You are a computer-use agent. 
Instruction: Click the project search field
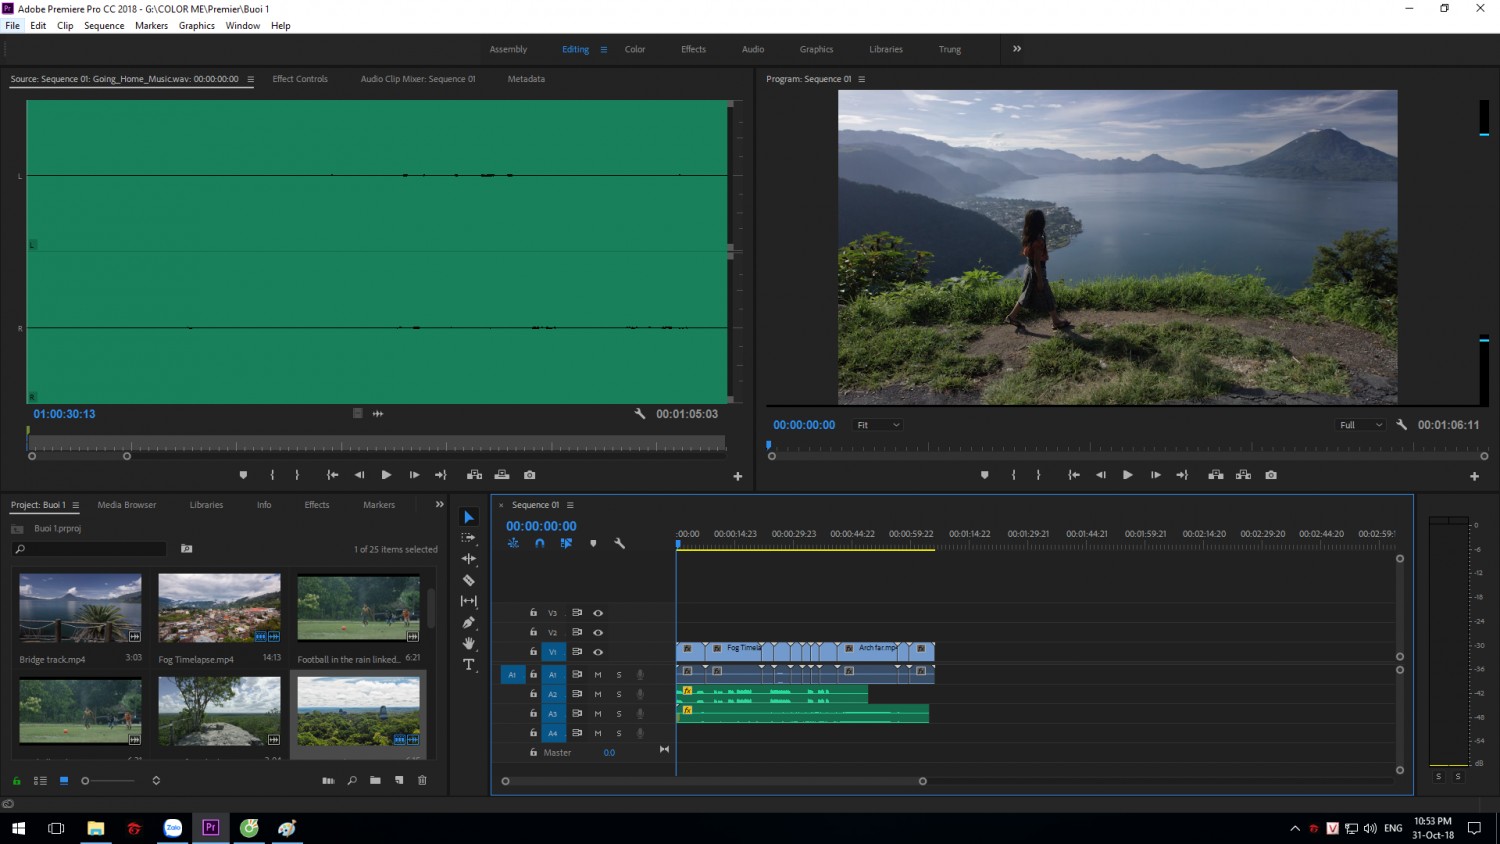89,549
